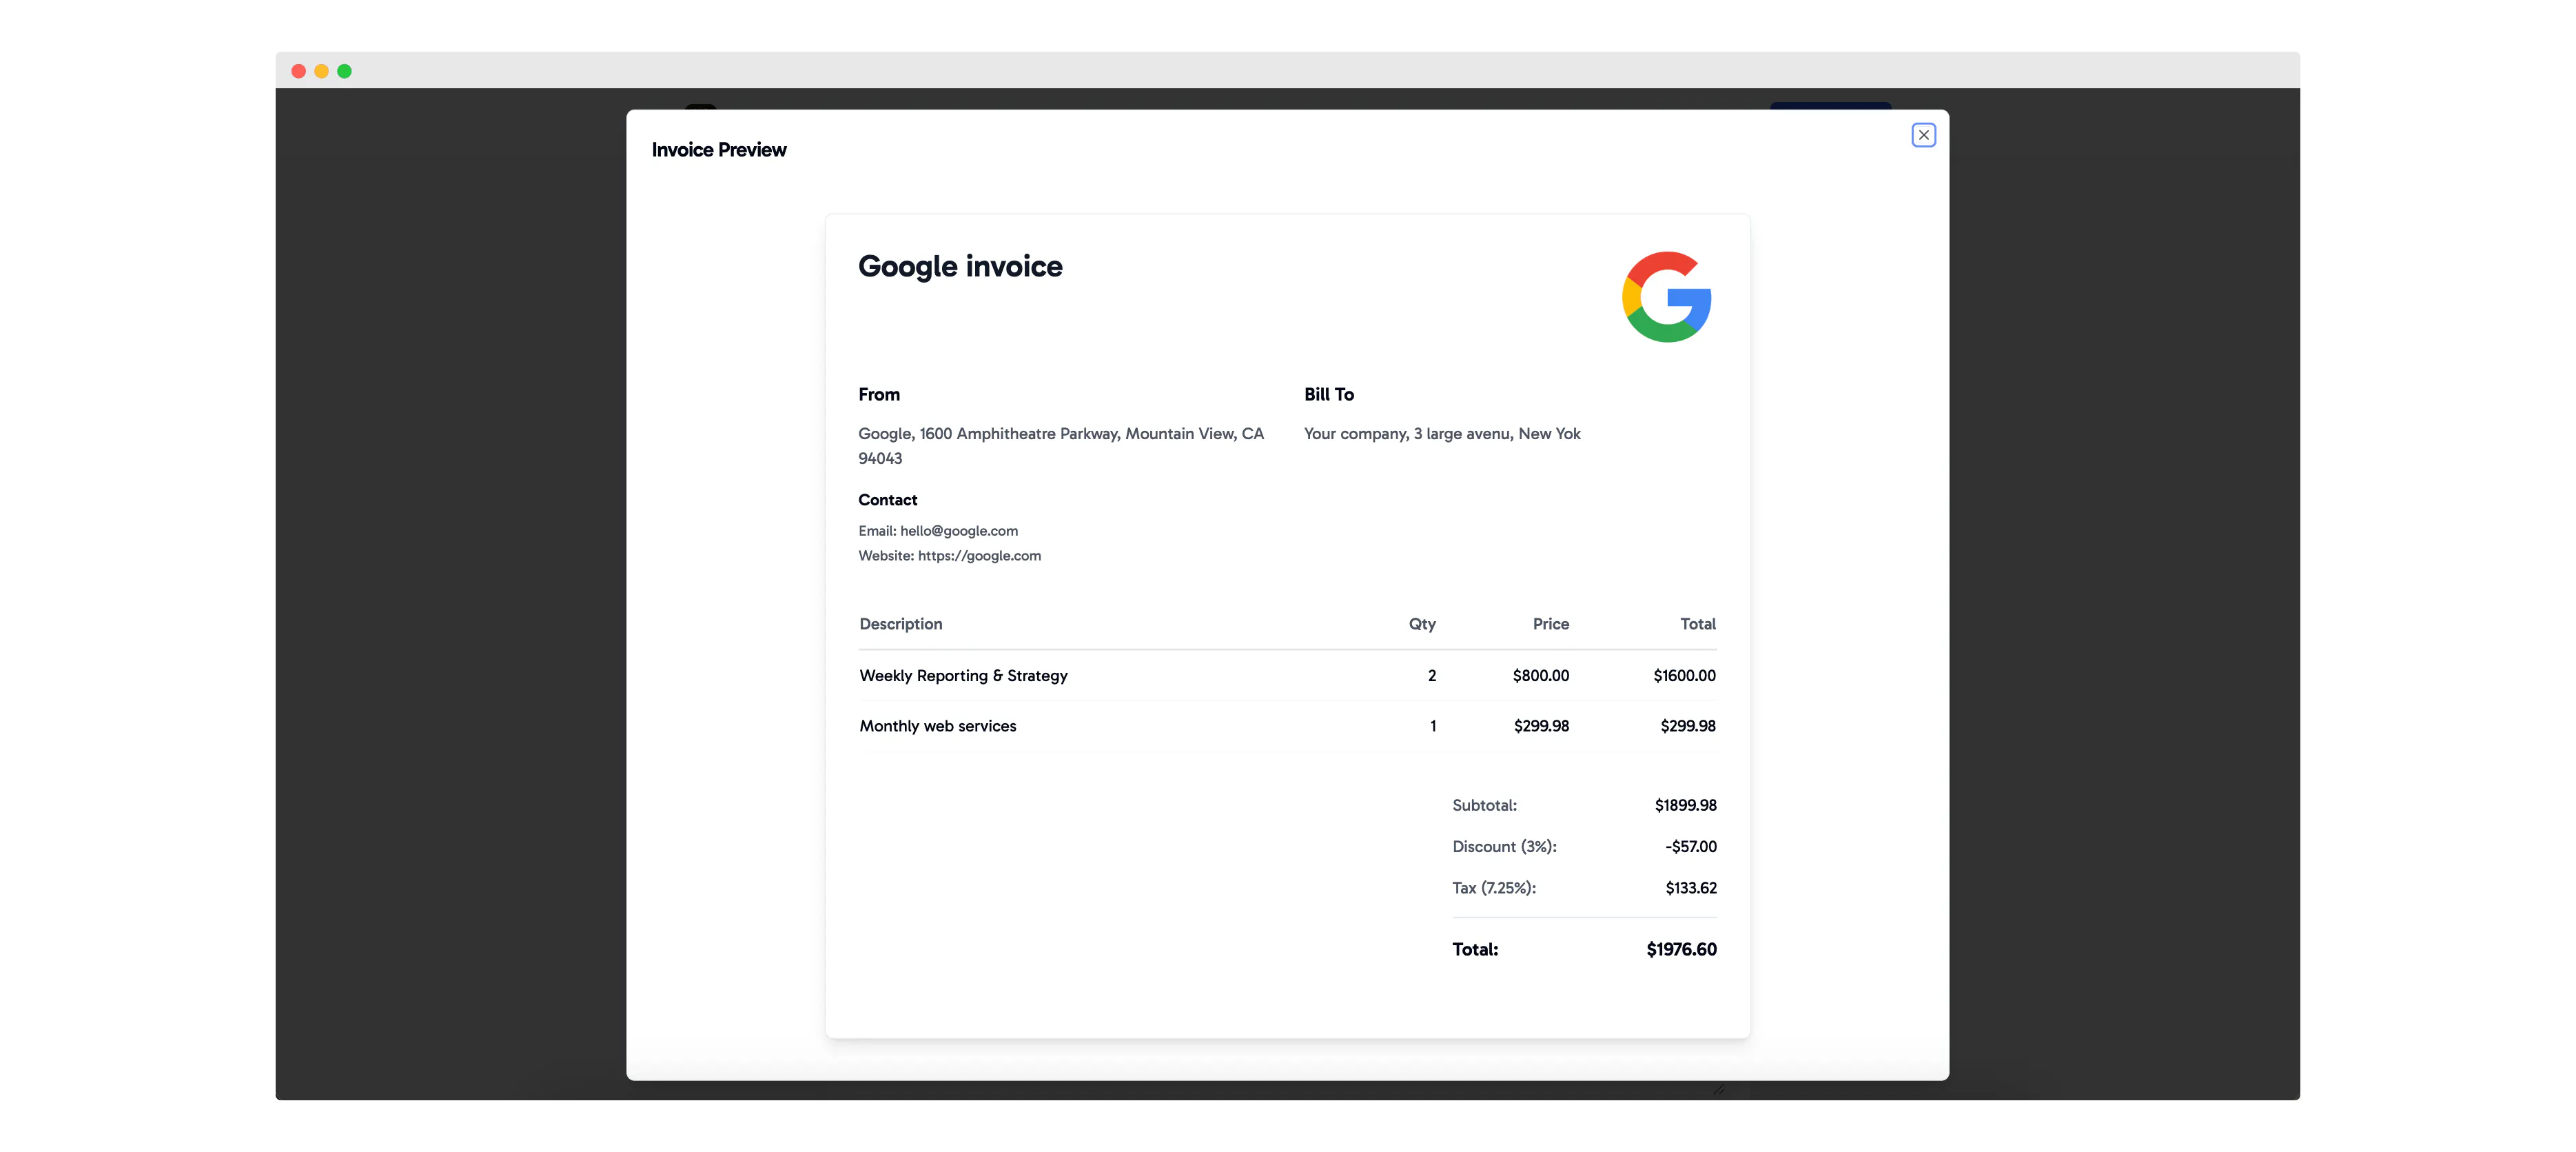Click the bold 'Total:' label
The width and height of the screenshot is (2576, 1152).
(1475, 950)
